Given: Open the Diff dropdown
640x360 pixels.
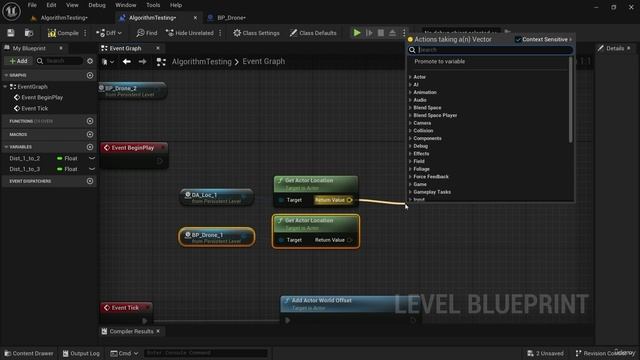Looking at the screenshot, I should (x=109, y=33).
